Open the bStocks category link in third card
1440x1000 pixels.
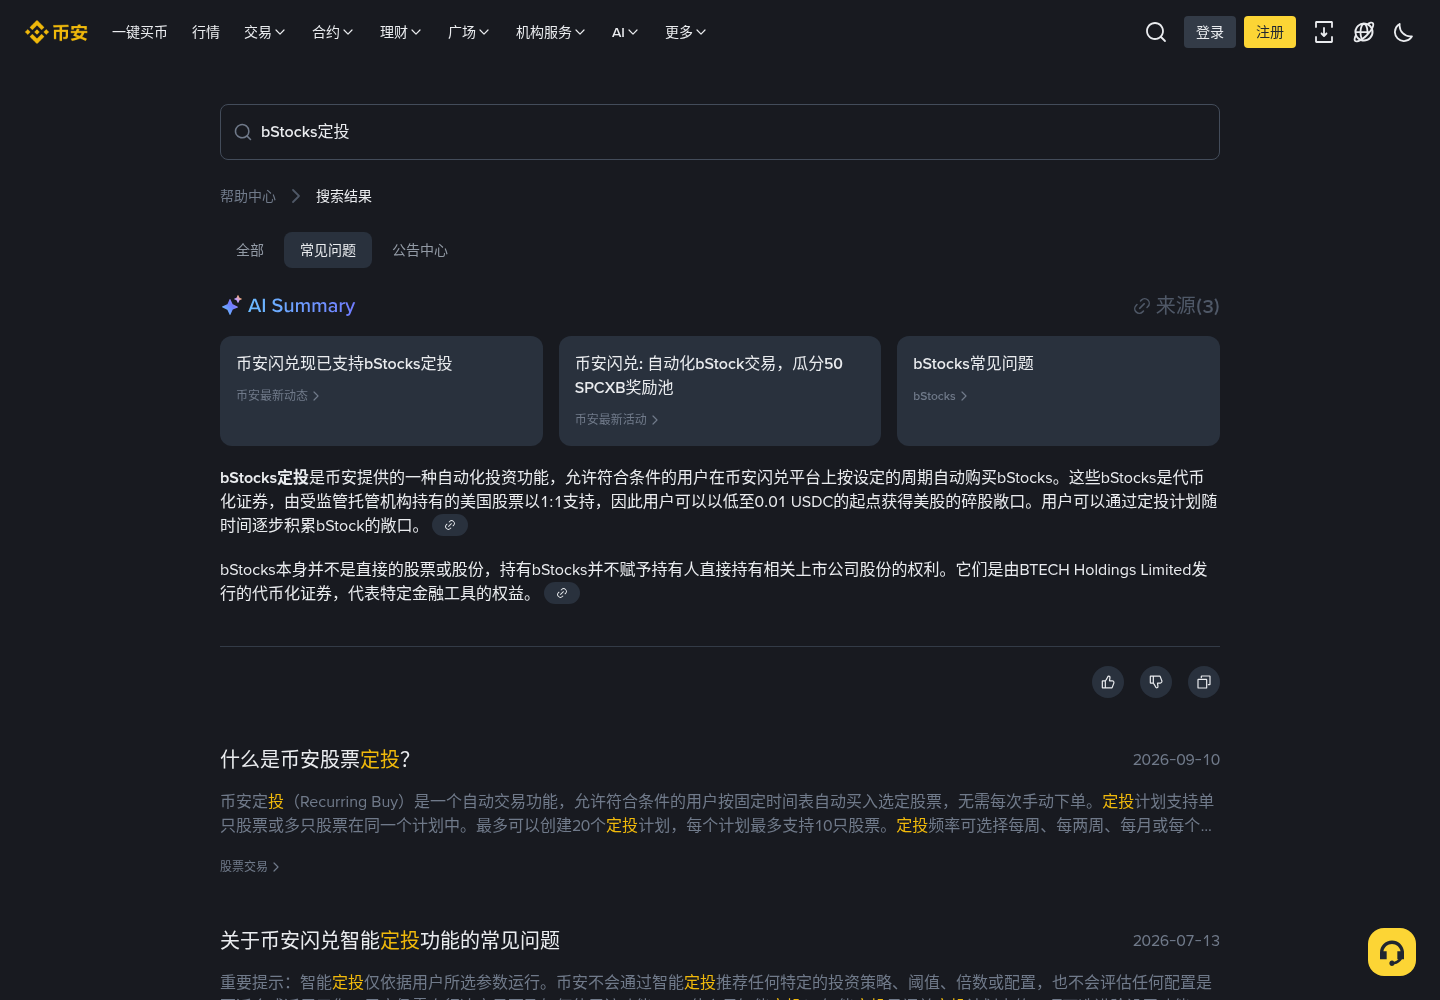coord(940,396)
